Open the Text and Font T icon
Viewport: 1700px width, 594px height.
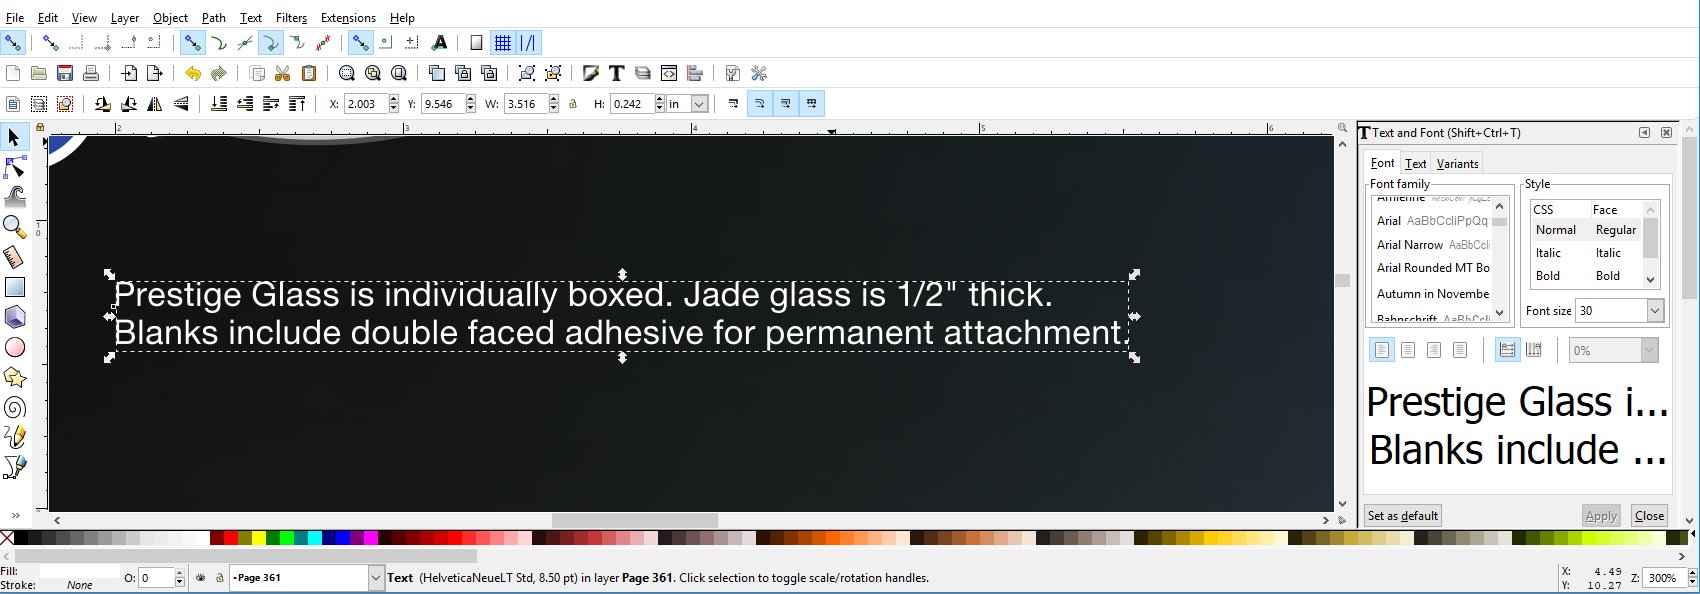(616, 73)
